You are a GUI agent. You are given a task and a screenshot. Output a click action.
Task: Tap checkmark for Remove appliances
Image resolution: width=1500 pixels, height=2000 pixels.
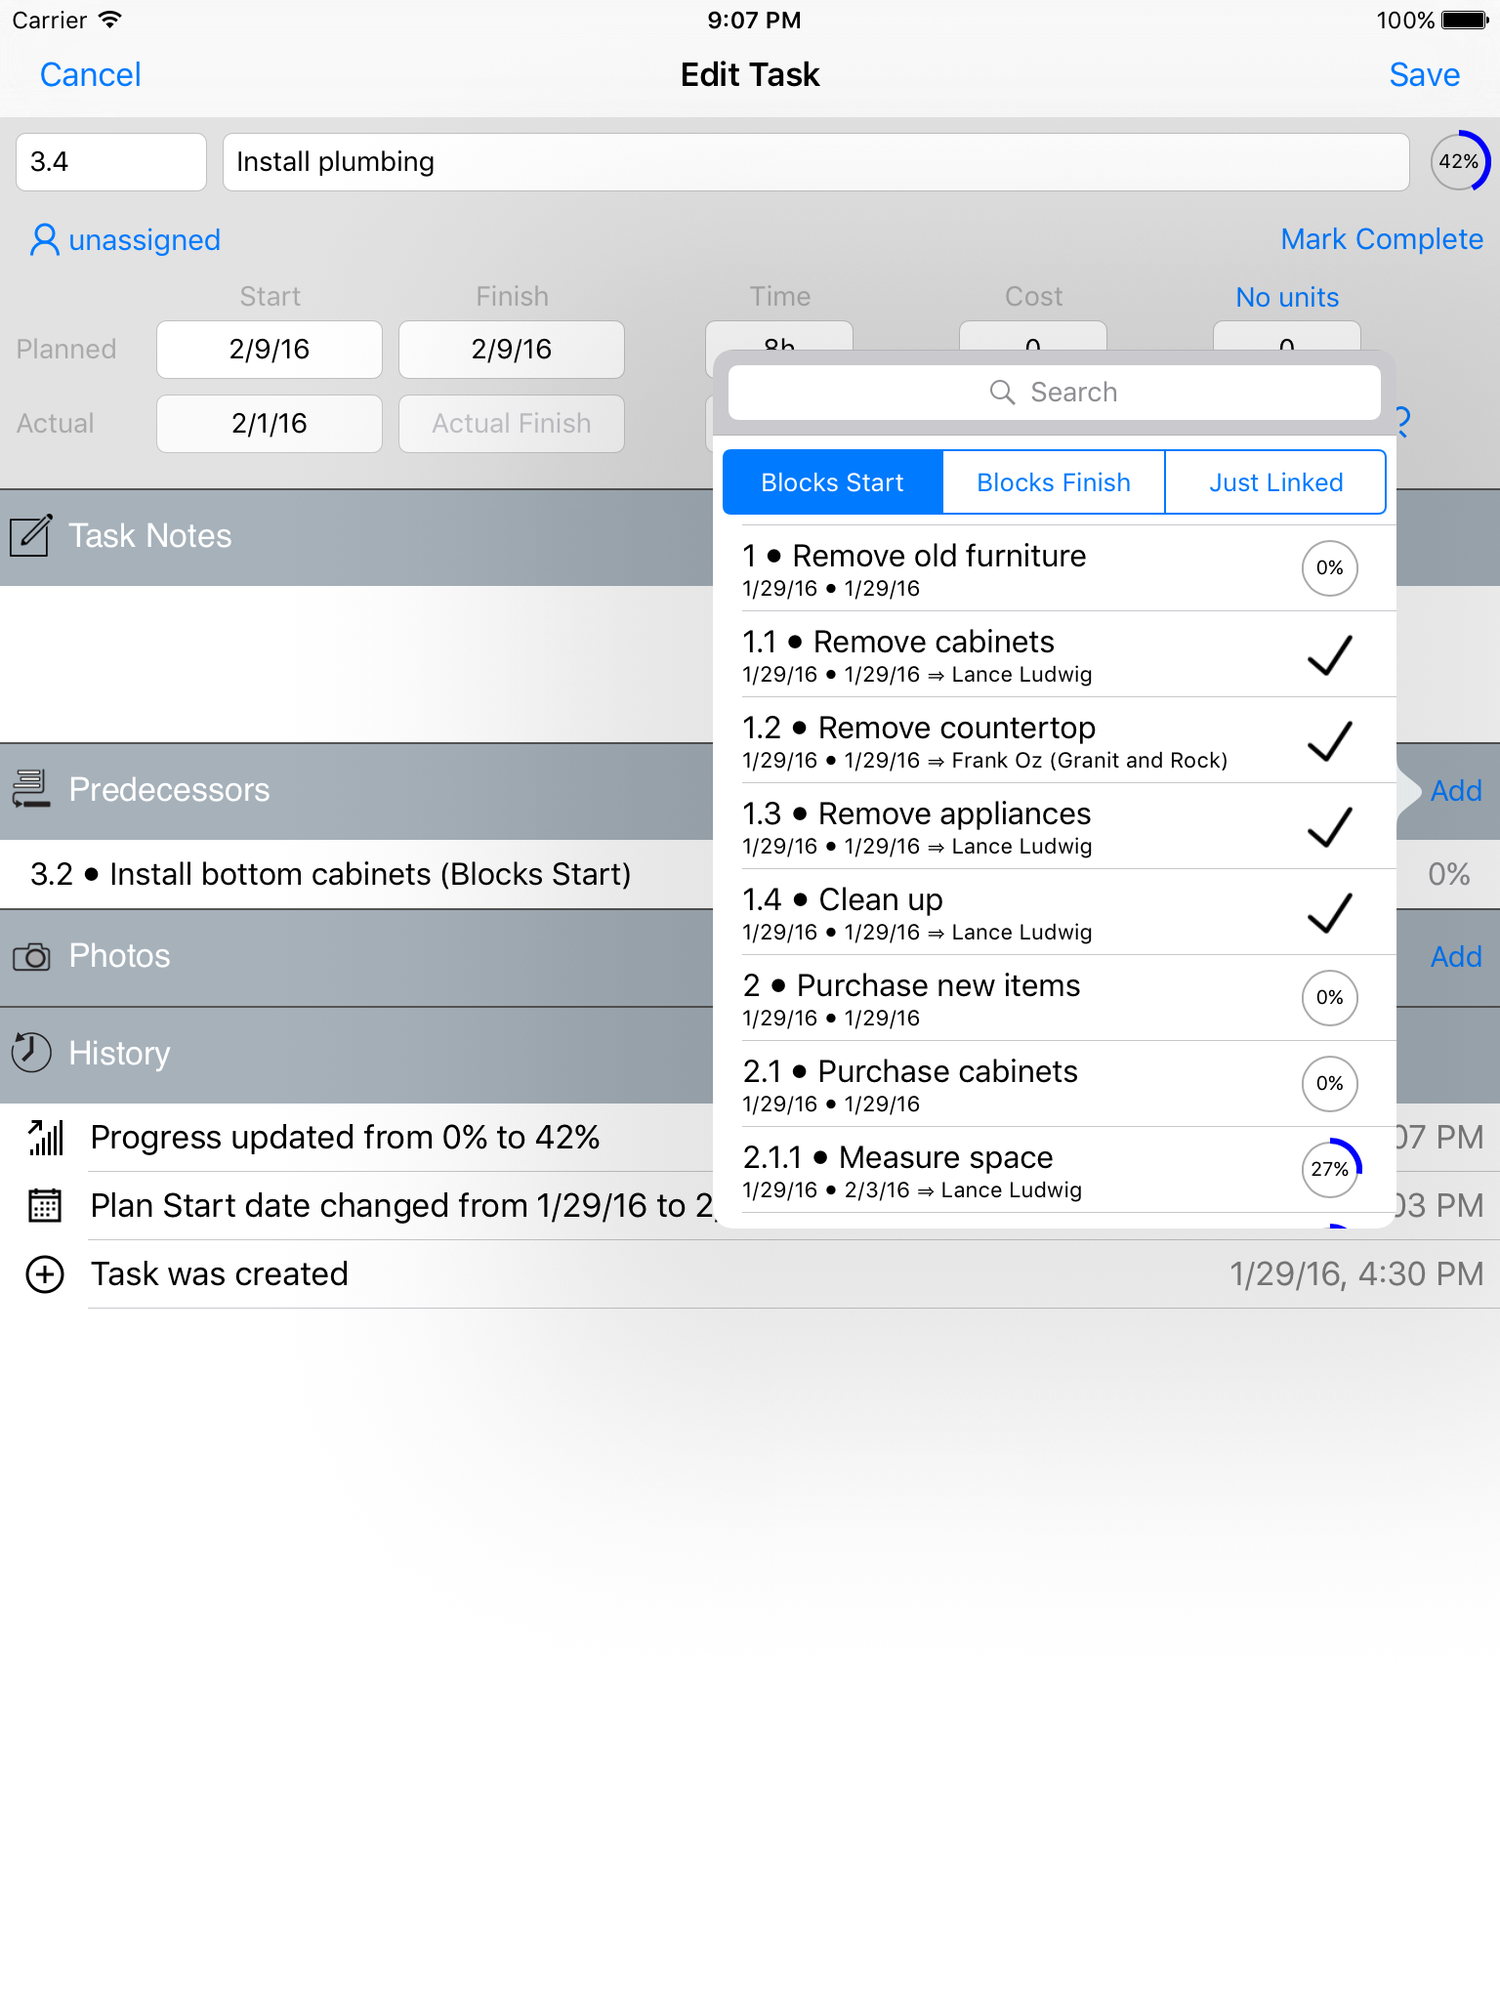click(1330, 827)
